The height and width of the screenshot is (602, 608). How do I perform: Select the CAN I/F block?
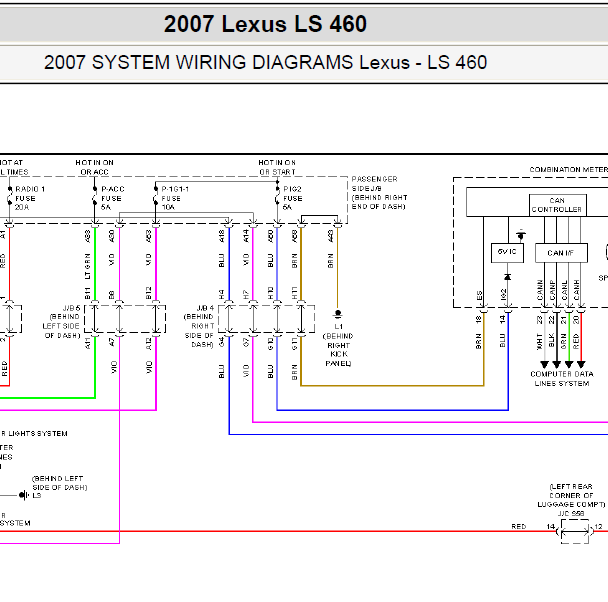click(x=561, y=253)
